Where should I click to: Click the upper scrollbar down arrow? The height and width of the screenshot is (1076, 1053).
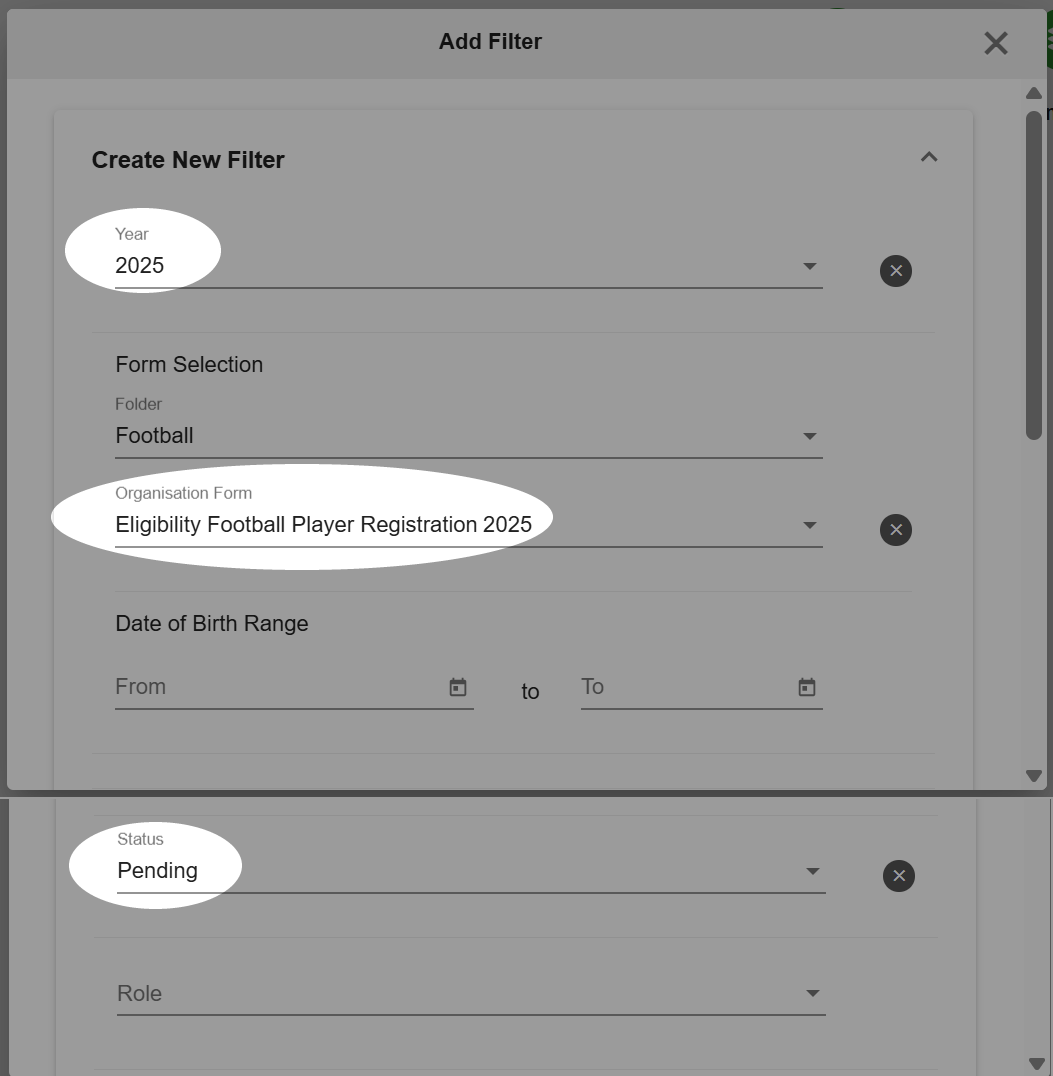[x=1033, y=775]
